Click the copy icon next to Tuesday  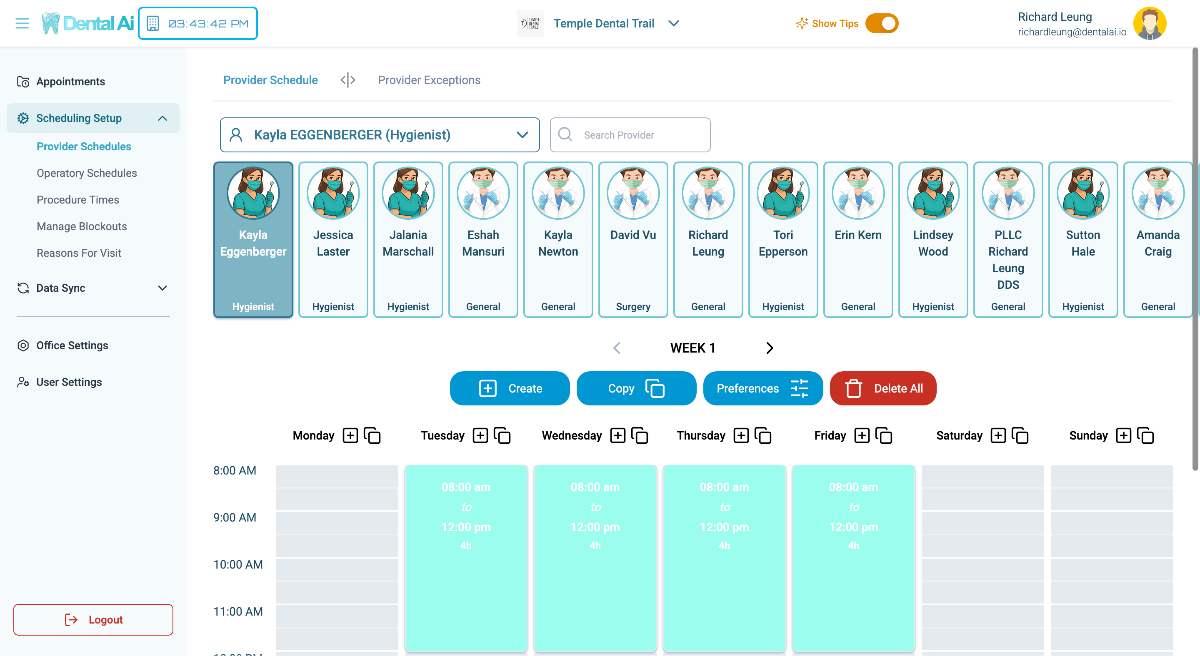[x=503, y=436]
